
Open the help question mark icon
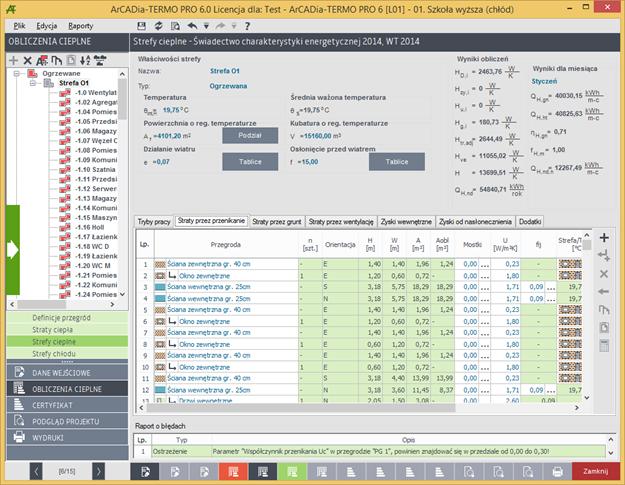pos(248,26)
